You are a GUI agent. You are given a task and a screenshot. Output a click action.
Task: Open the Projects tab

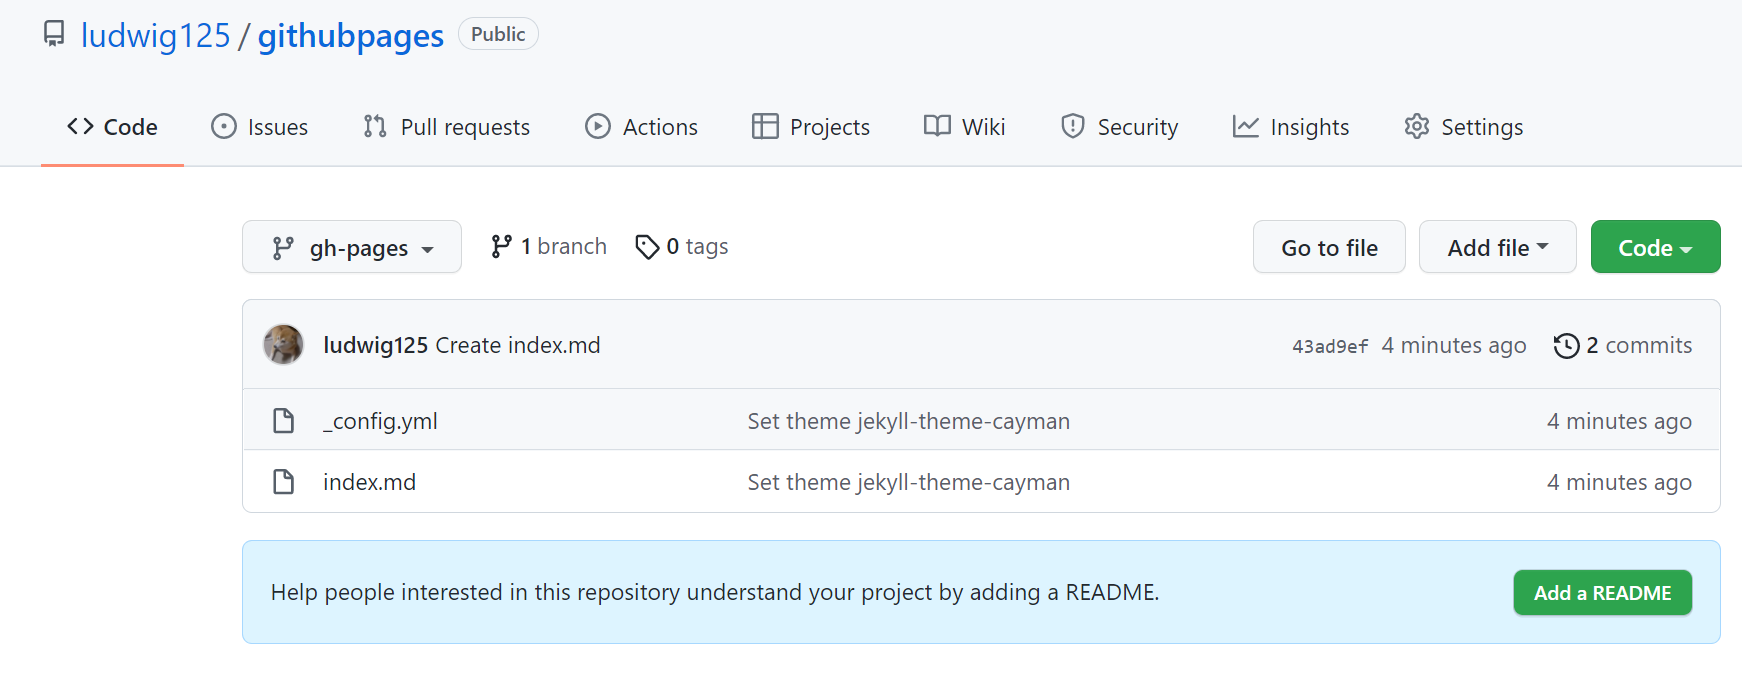pyautogui.click(x=811, y=127)
